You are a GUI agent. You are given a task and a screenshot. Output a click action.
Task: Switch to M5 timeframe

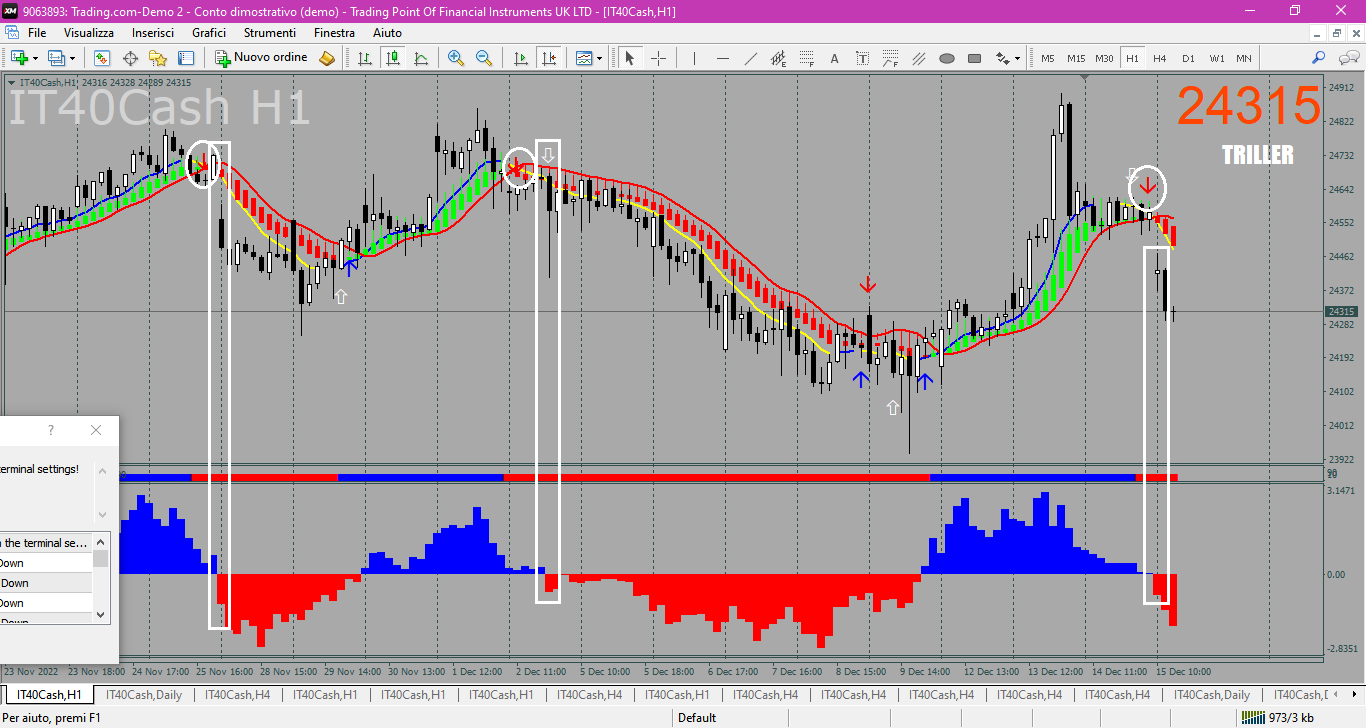tap(1048, 58)
